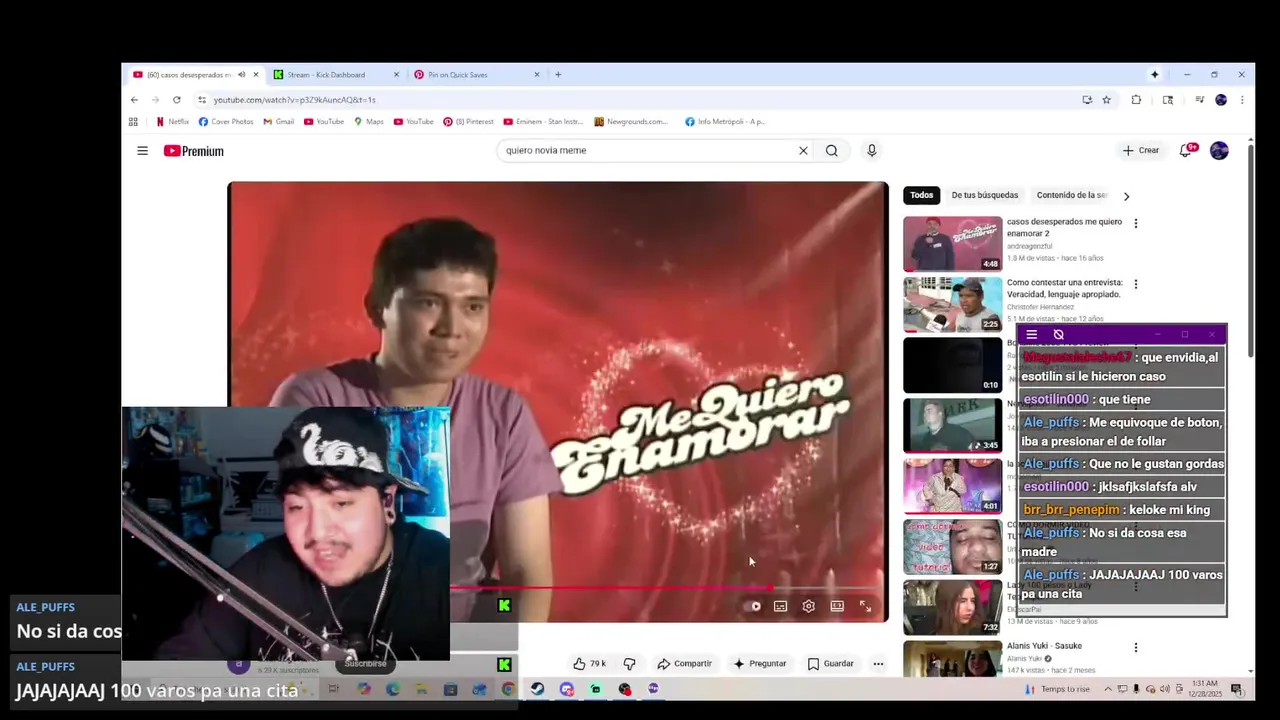Screen dimensions: 1280x720
Task: Seek using the red video progress bar
Action: click(x=667, y=588)
